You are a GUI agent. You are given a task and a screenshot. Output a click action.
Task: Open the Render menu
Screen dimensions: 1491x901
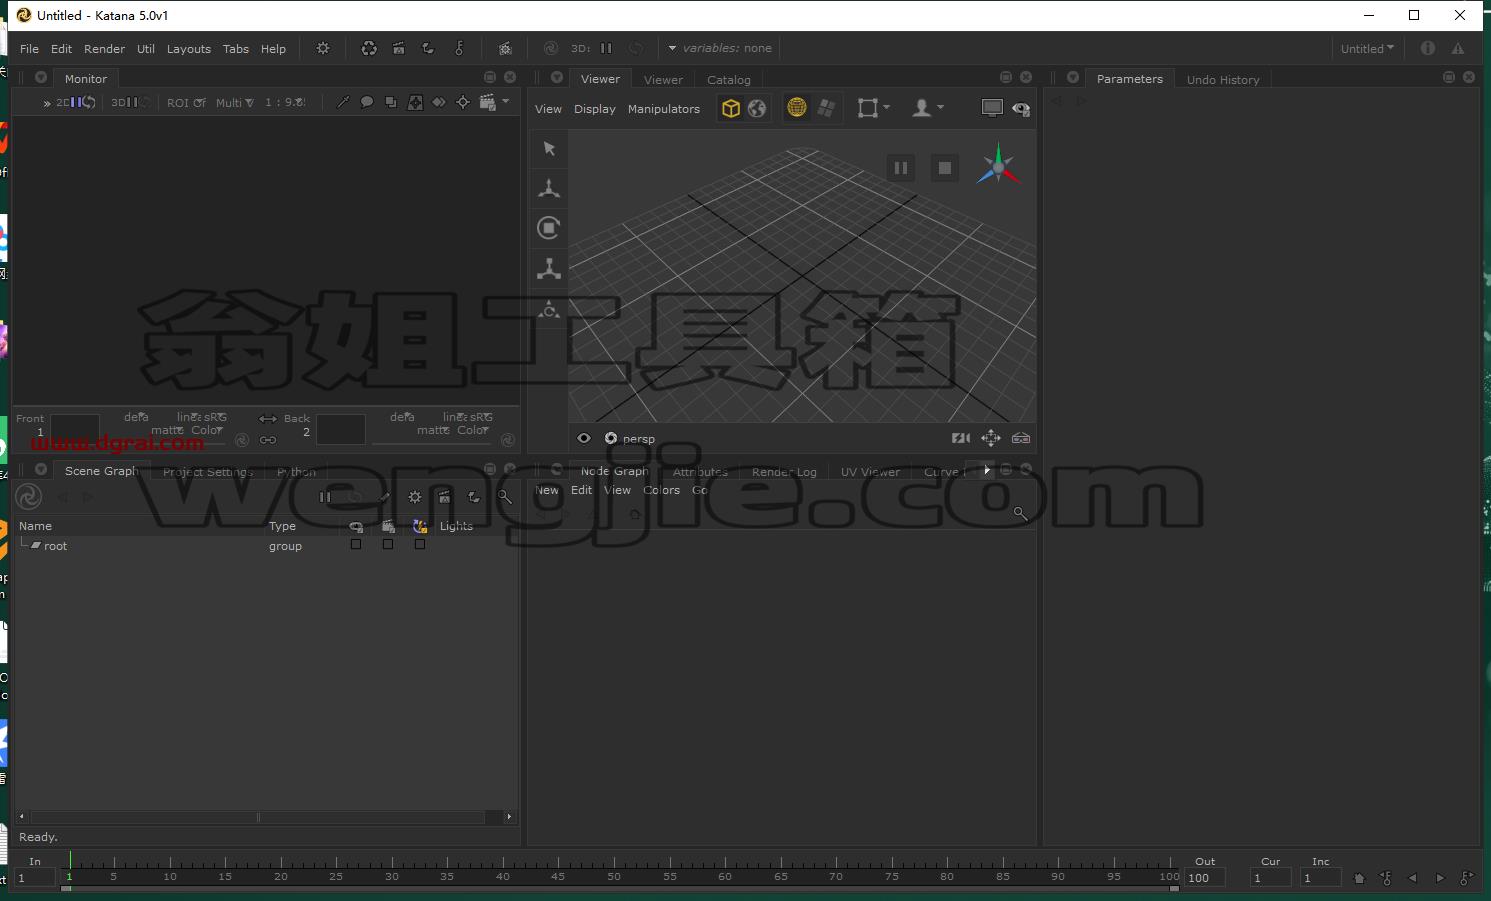[x=104, y=49]
